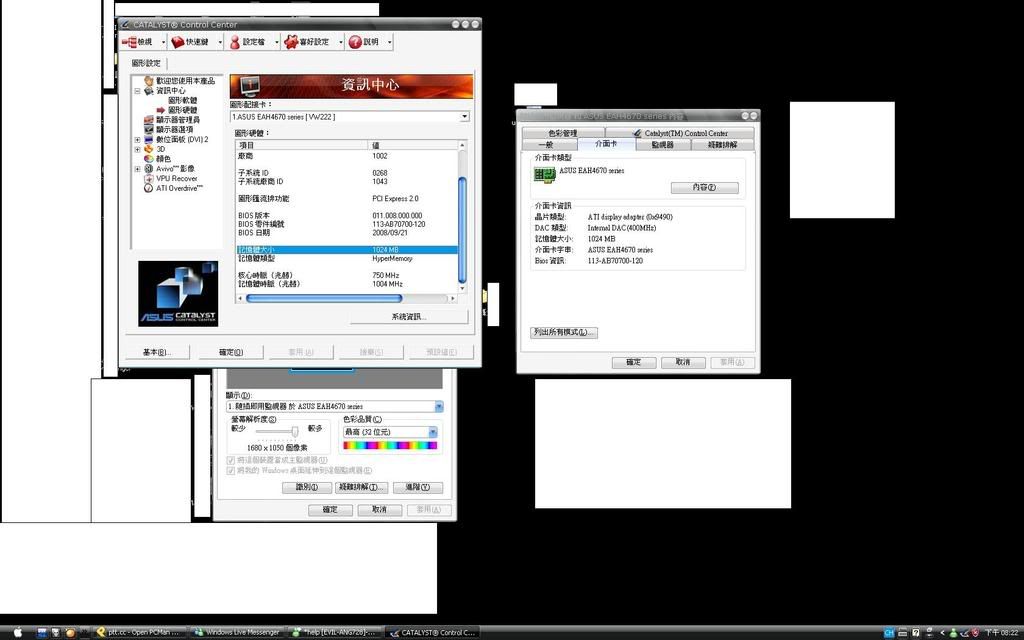Click the 列出所有模式 button
Image resolution: width=1024 pixels, height=640 pixels.
pyautogui.click(x=564, y=332)
